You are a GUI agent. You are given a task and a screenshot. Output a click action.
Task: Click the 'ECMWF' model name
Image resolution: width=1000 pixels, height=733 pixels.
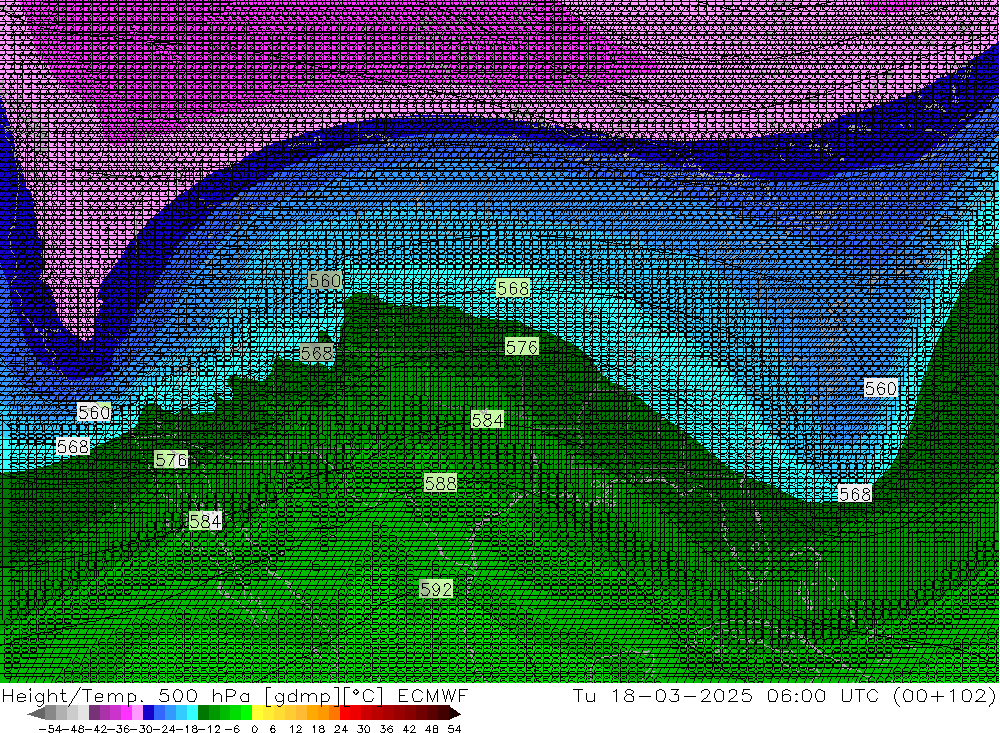(432, 695)
